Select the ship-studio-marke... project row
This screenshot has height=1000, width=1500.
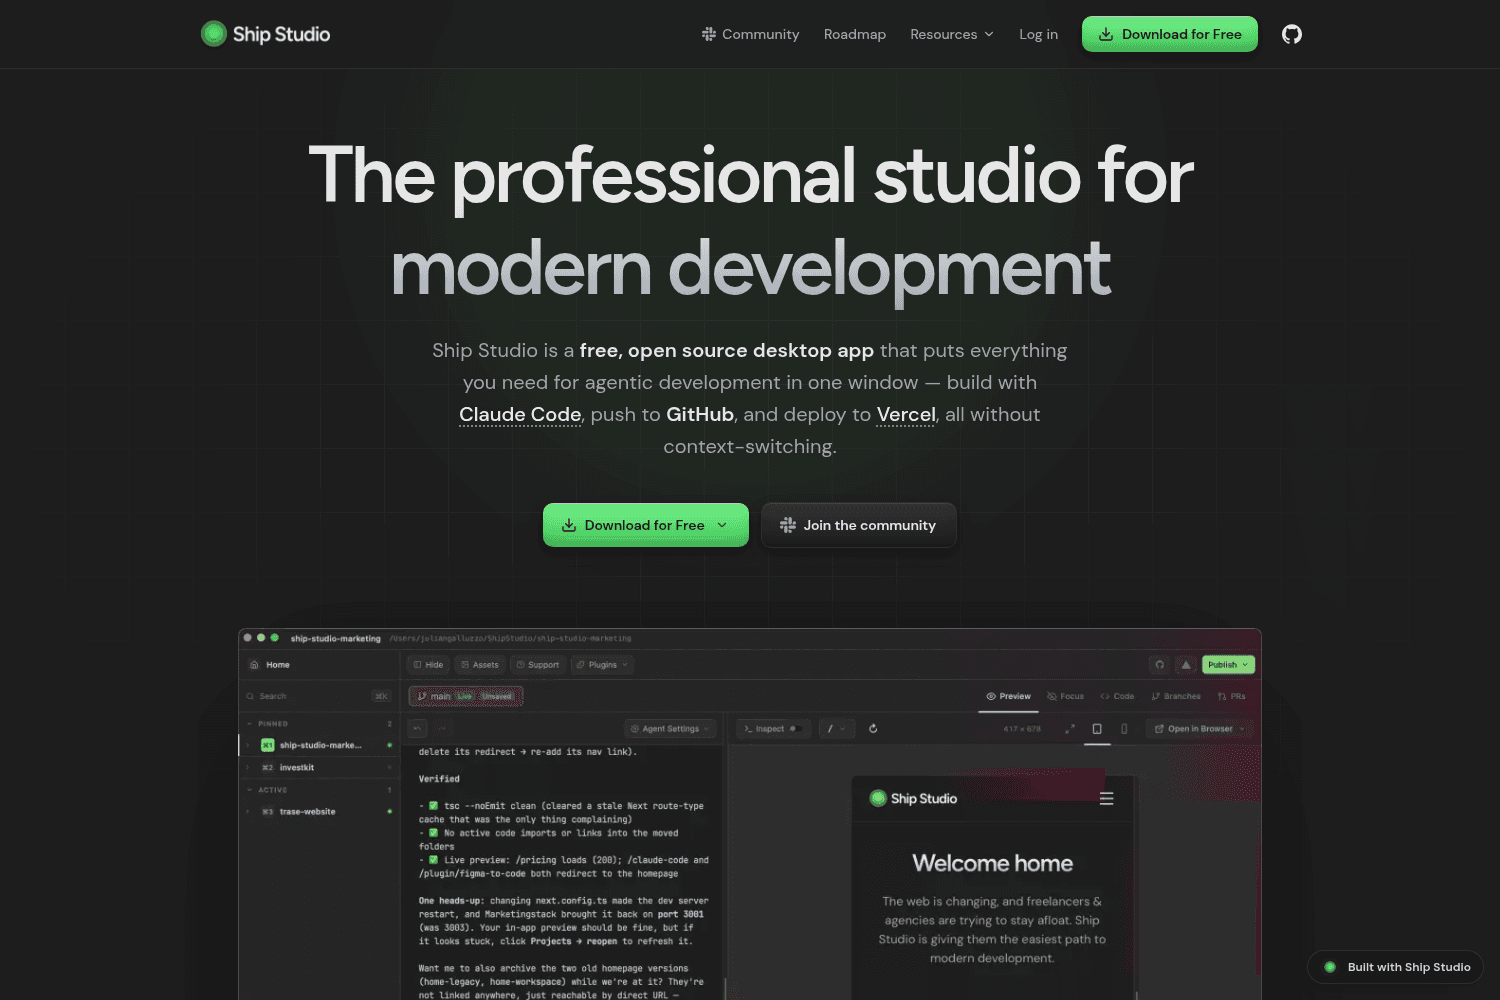(x=320, y=745)
